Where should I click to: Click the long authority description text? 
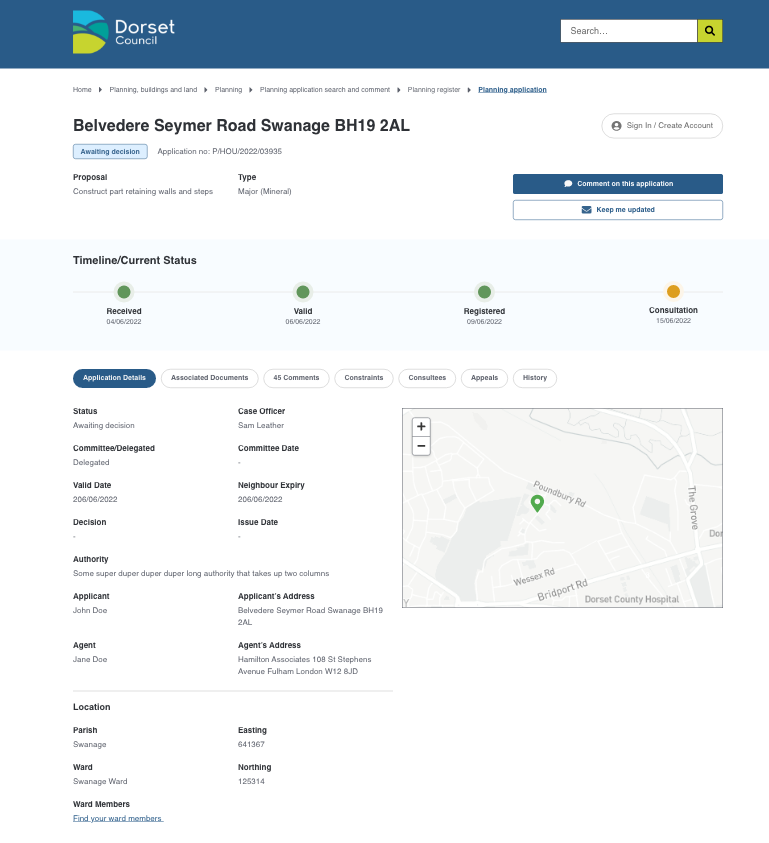(x=201, y=574)
